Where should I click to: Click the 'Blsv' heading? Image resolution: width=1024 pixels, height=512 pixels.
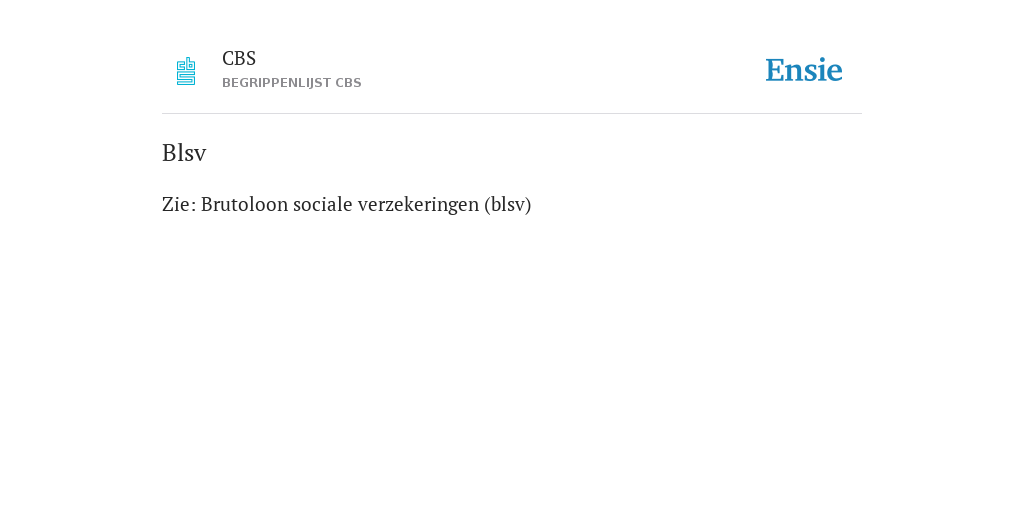(x=184, y=153)
